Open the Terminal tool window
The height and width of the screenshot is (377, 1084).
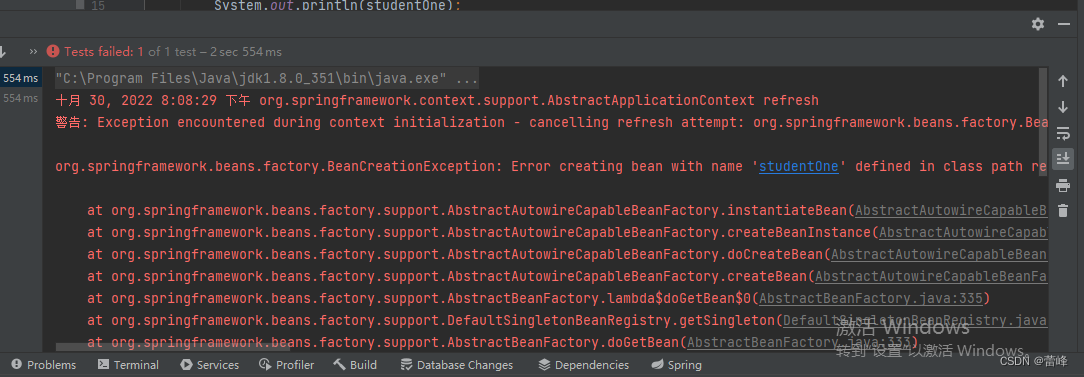click(129, 365)
